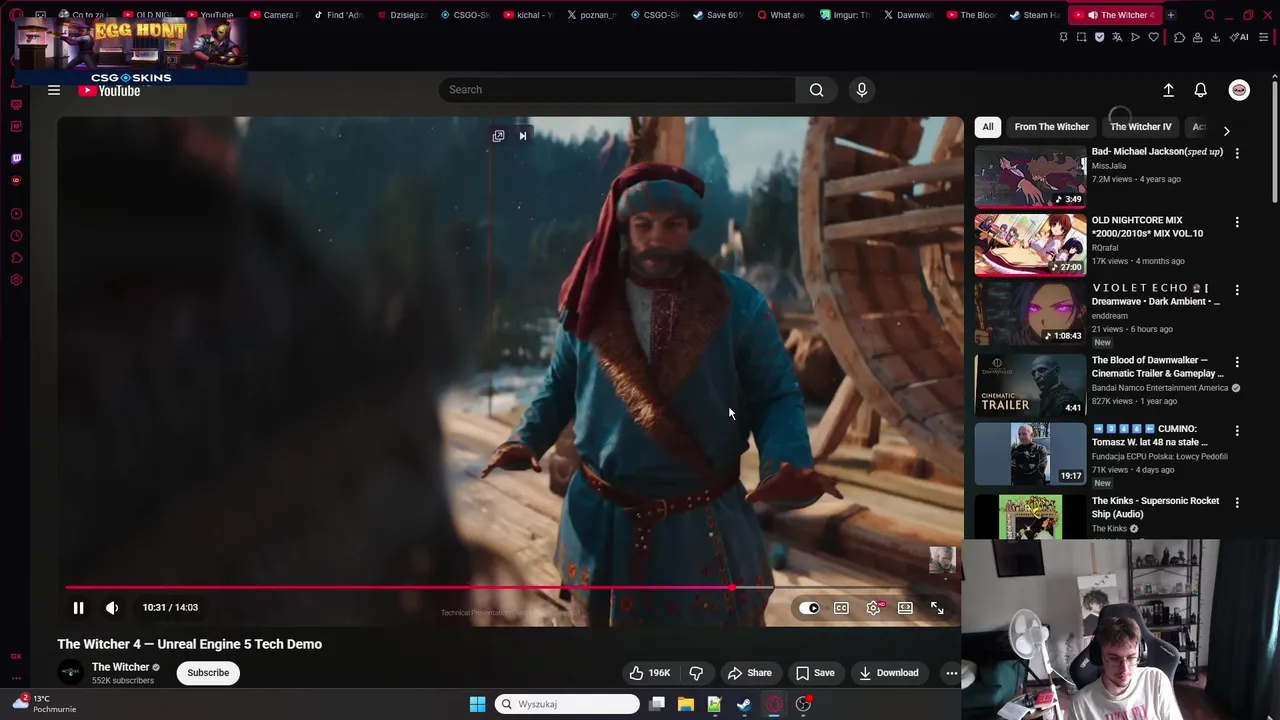This screenshot has height=720, width=1280.
Task: Open the YouTube create upload icon
Action: [x=1168, y=90]
